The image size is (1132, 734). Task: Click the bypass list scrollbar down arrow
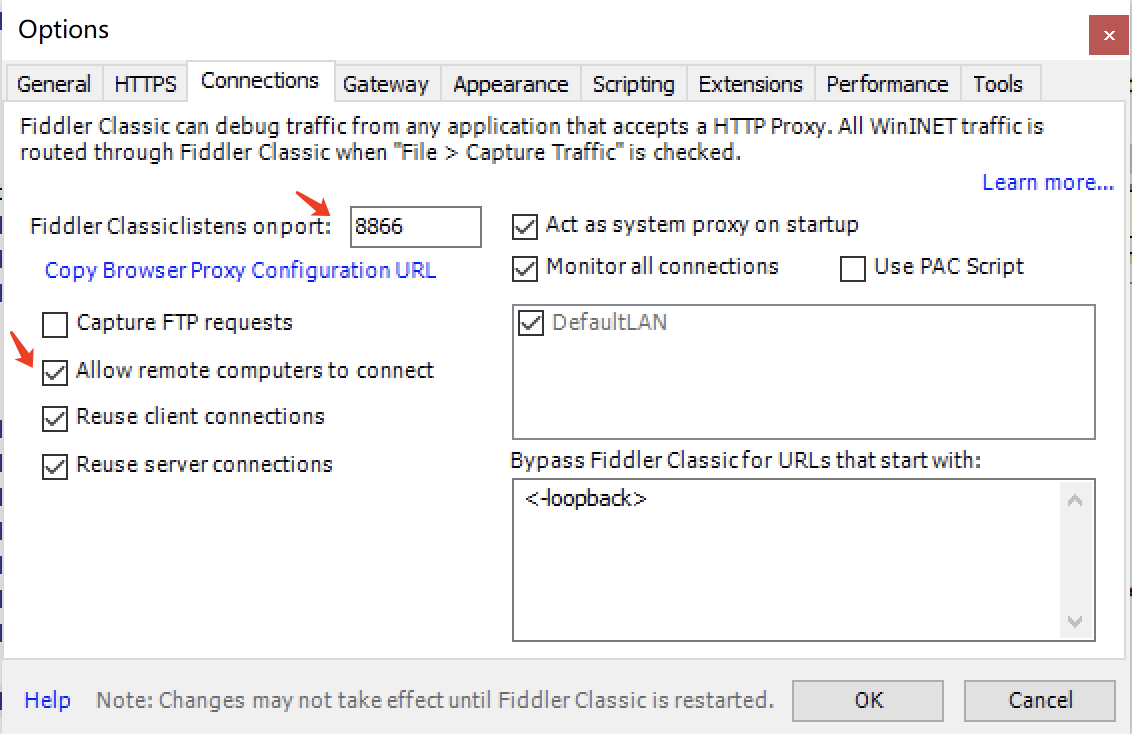(1076, 622)
